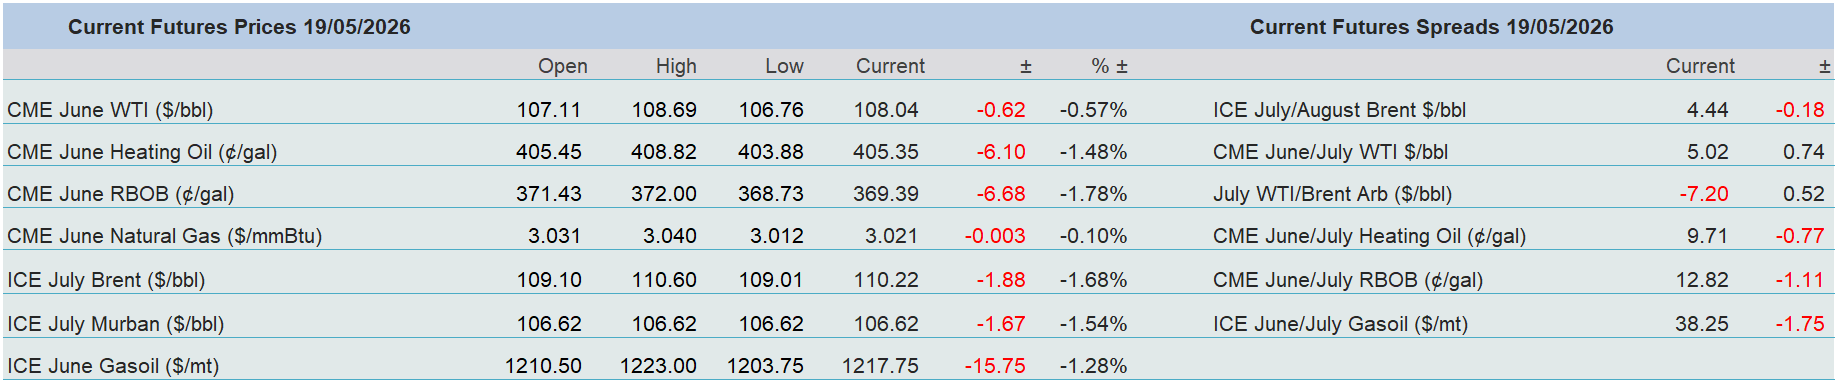Click the WTI current price 108.04
The width and height of the screenshot is (1840, 387).
click(886, 110)
